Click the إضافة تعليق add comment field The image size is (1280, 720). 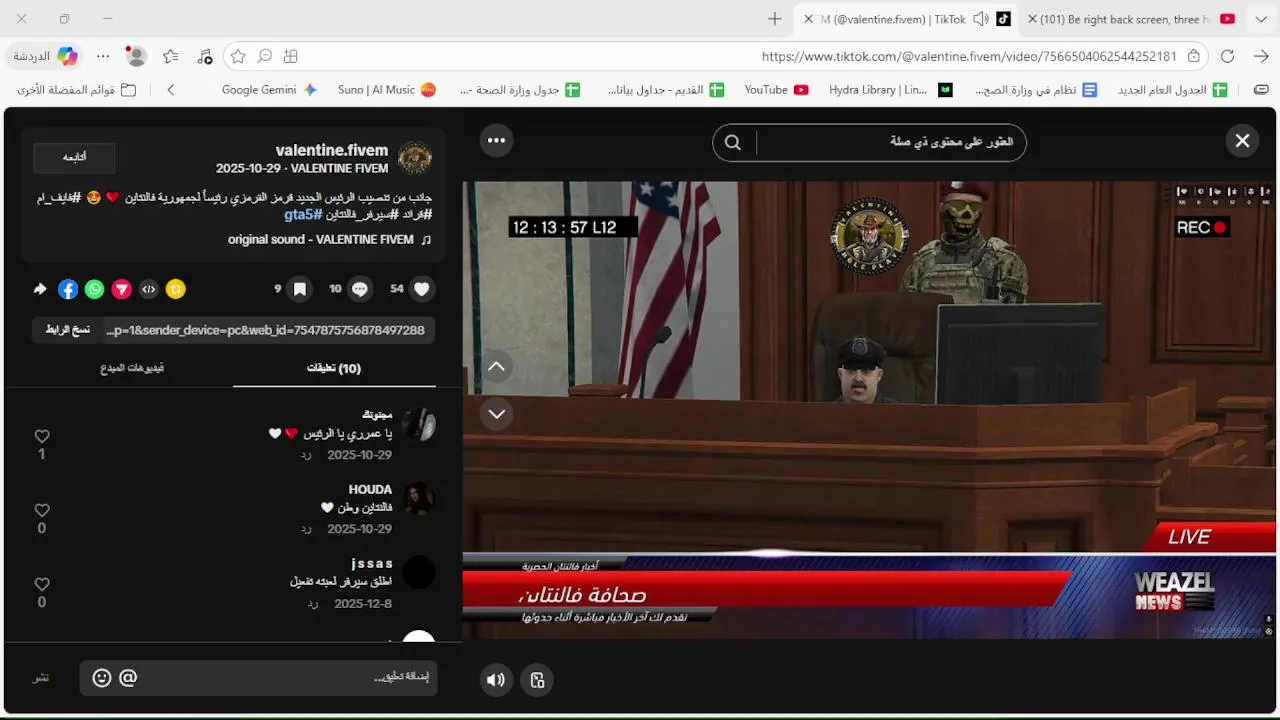tap(259, 678)
